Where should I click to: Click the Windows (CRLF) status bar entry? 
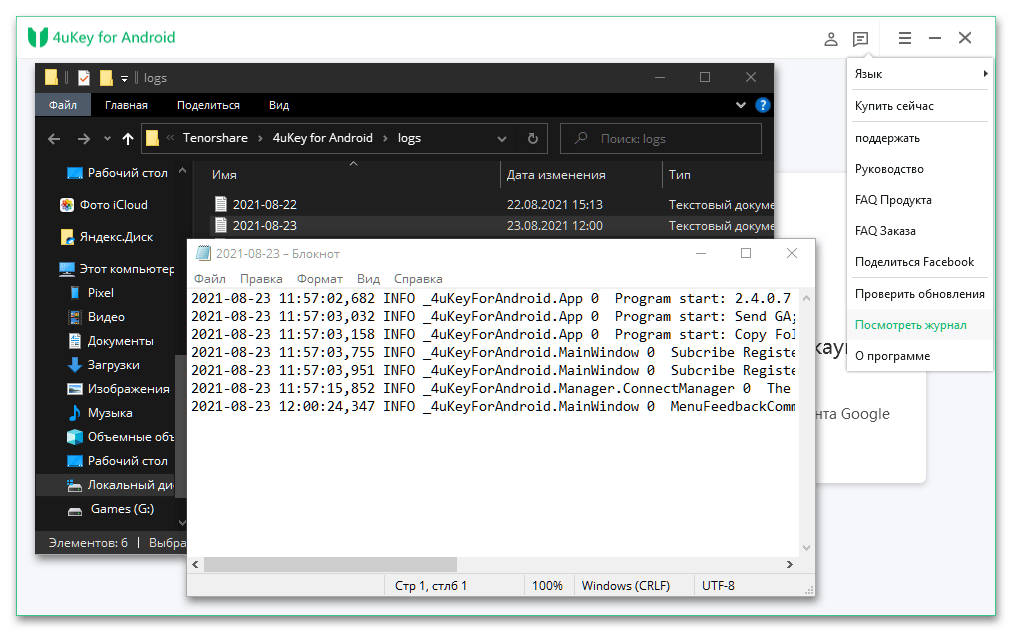[x=625, y=586]
